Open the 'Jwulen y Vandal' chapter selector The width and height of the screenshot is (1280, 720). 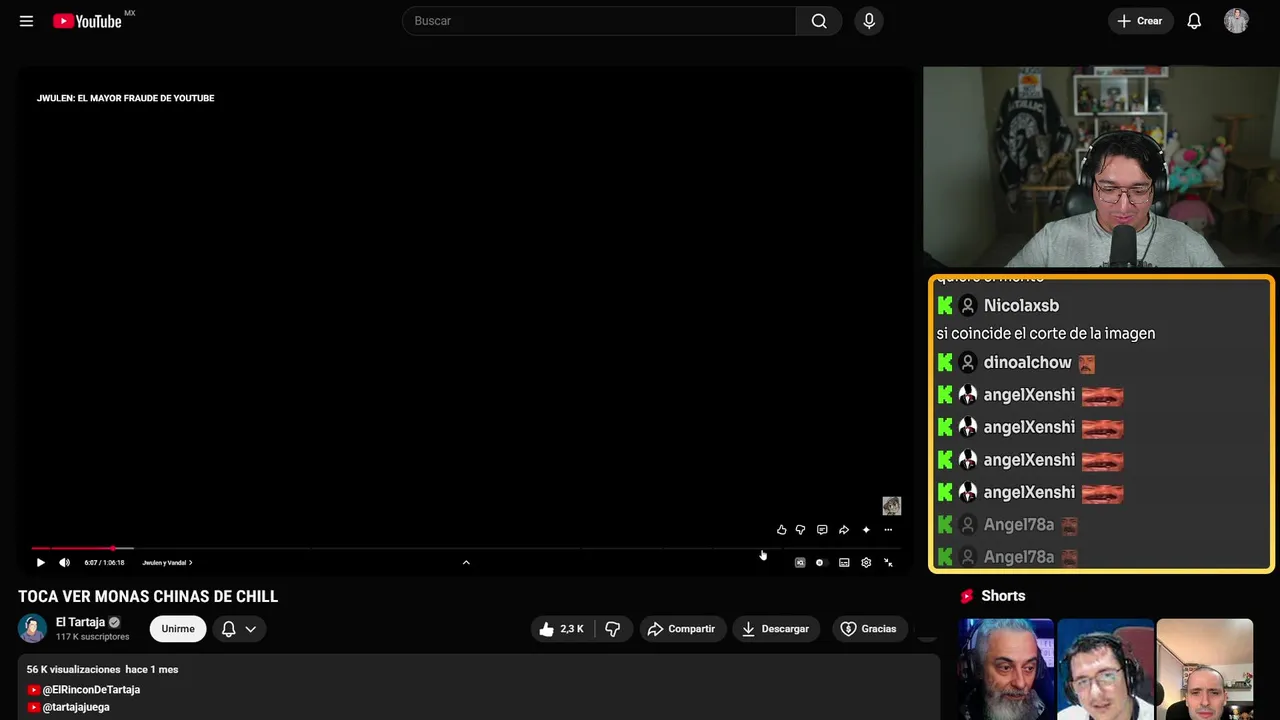167,563
